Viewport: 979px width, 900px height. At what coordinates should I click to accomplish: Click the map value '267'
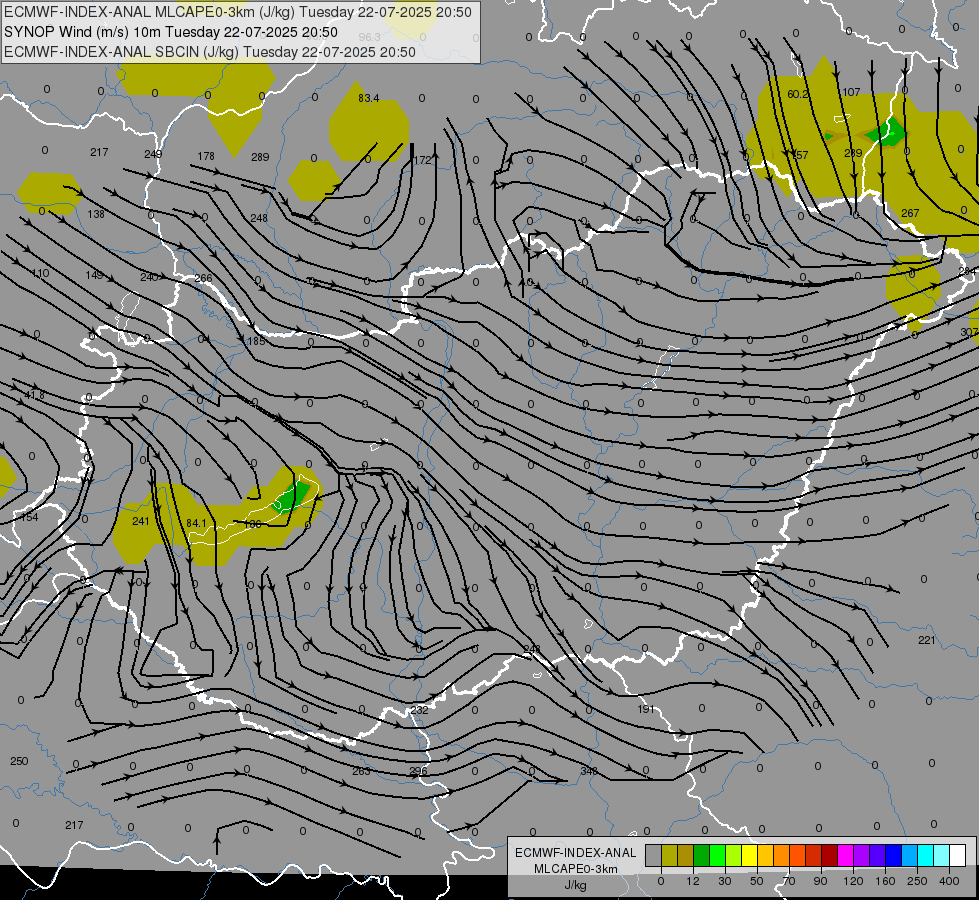pos(910,214)
